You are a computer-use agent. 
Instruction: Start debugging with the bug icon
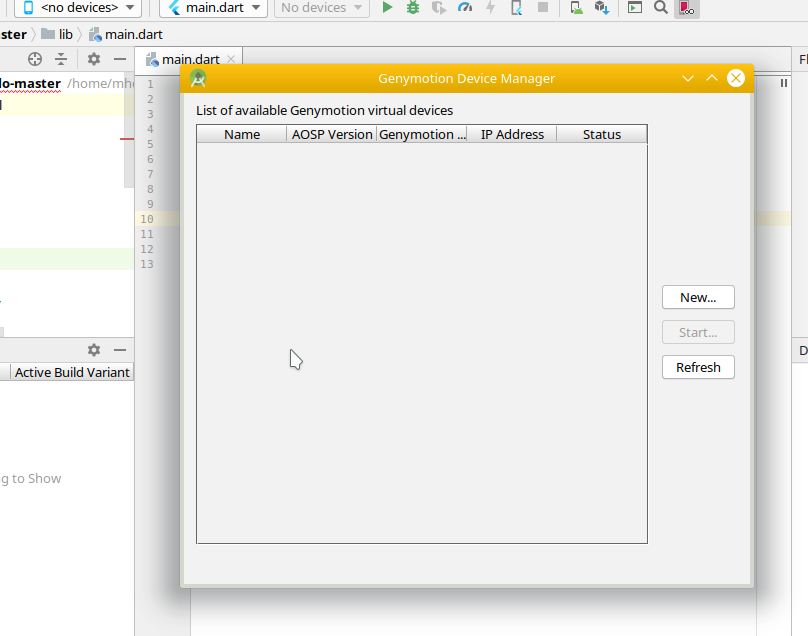(x=413, y=7)
